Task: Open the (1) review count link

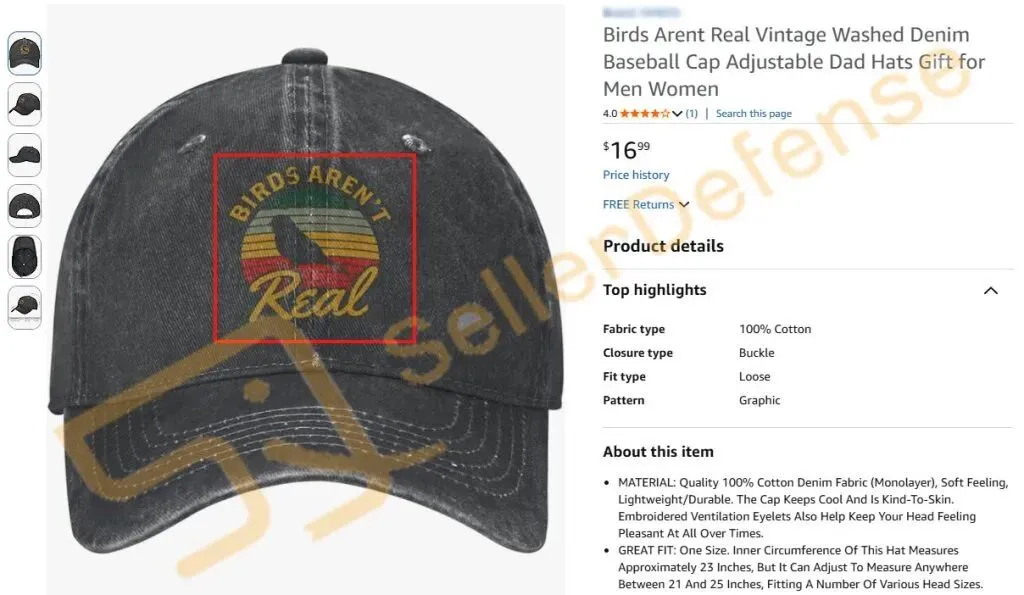Action: tap(692, 114)
